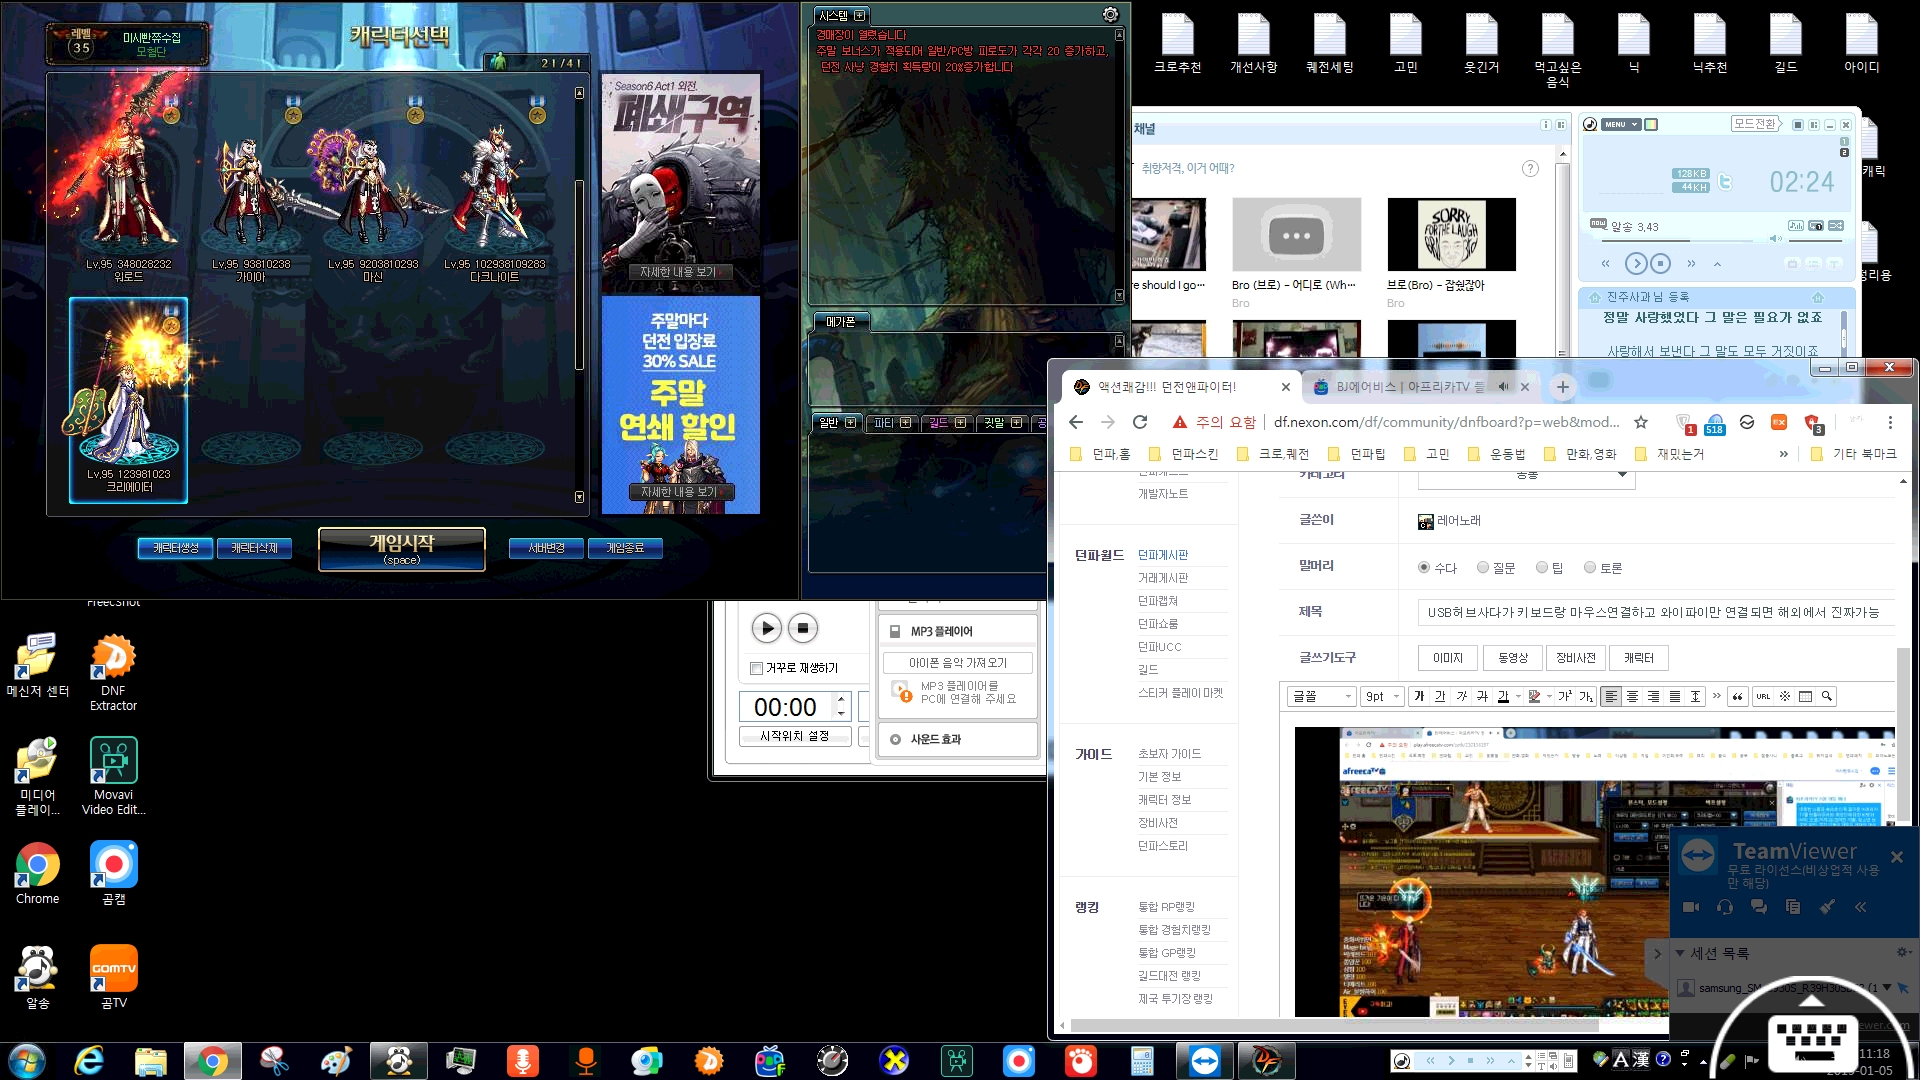Viewport: 1920px width, 1080px height.
Task: Expand the 세션 목록 section in TeamViewer
Action: (x=1681, y=953)
